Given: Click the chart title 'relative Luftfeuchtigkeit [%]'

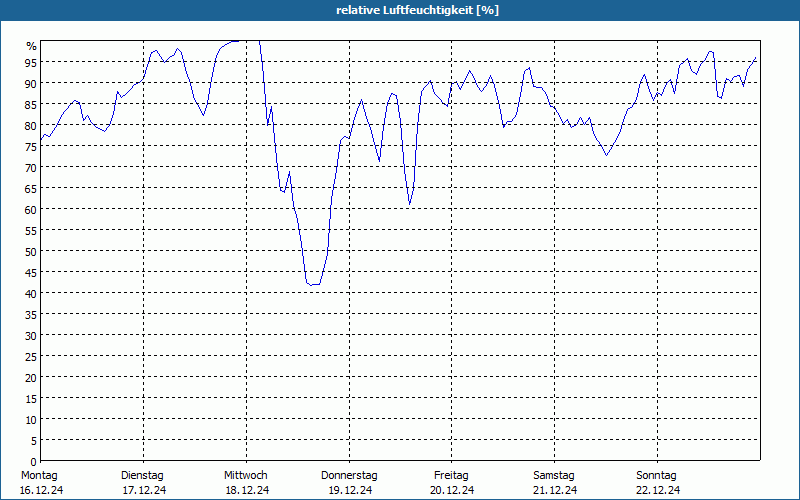Looking at the screenshot, I should point(417,10).
